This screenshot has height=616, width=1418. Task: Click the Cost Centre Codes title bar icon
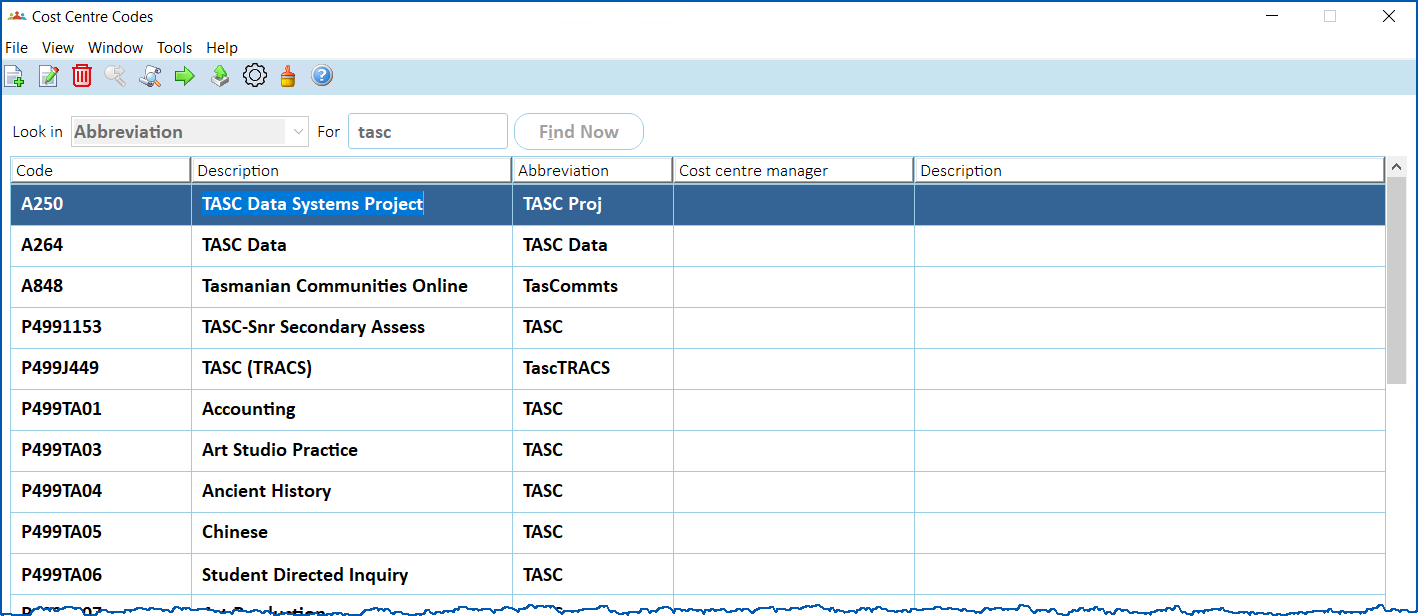(x=16, y=17)
